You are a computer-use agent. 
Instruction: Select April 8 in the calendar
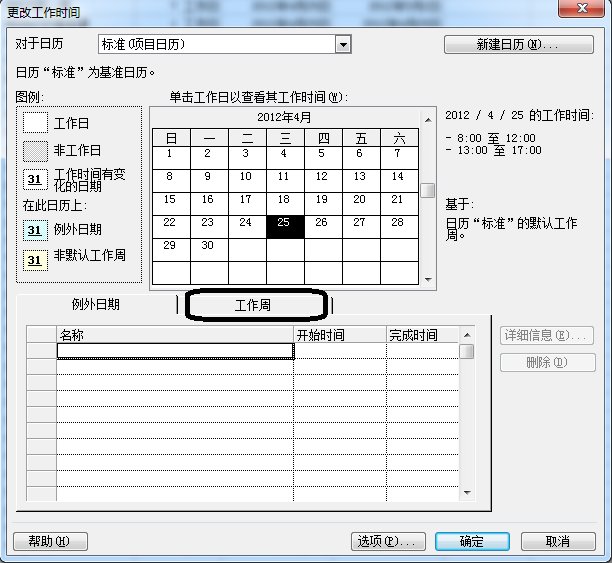tap(171, 181)
